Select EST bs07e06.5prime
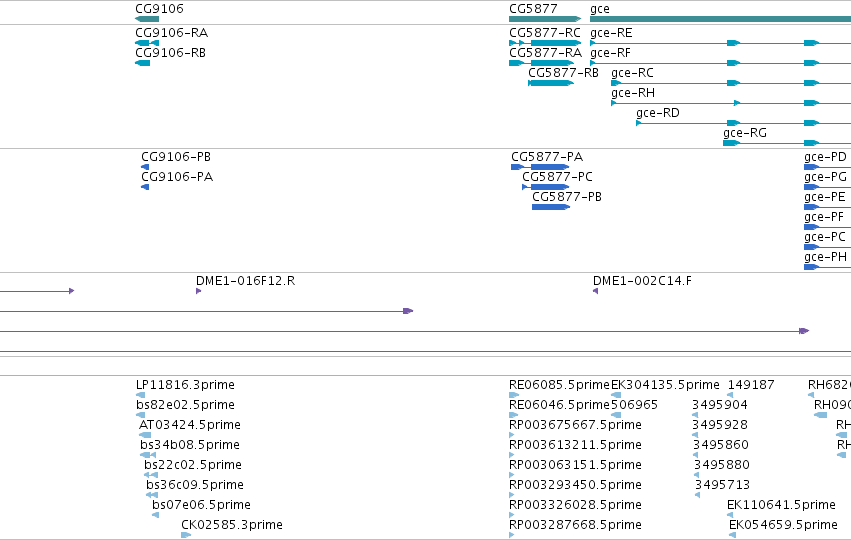This screenshot has width=851, height=540. pos(156,515)
